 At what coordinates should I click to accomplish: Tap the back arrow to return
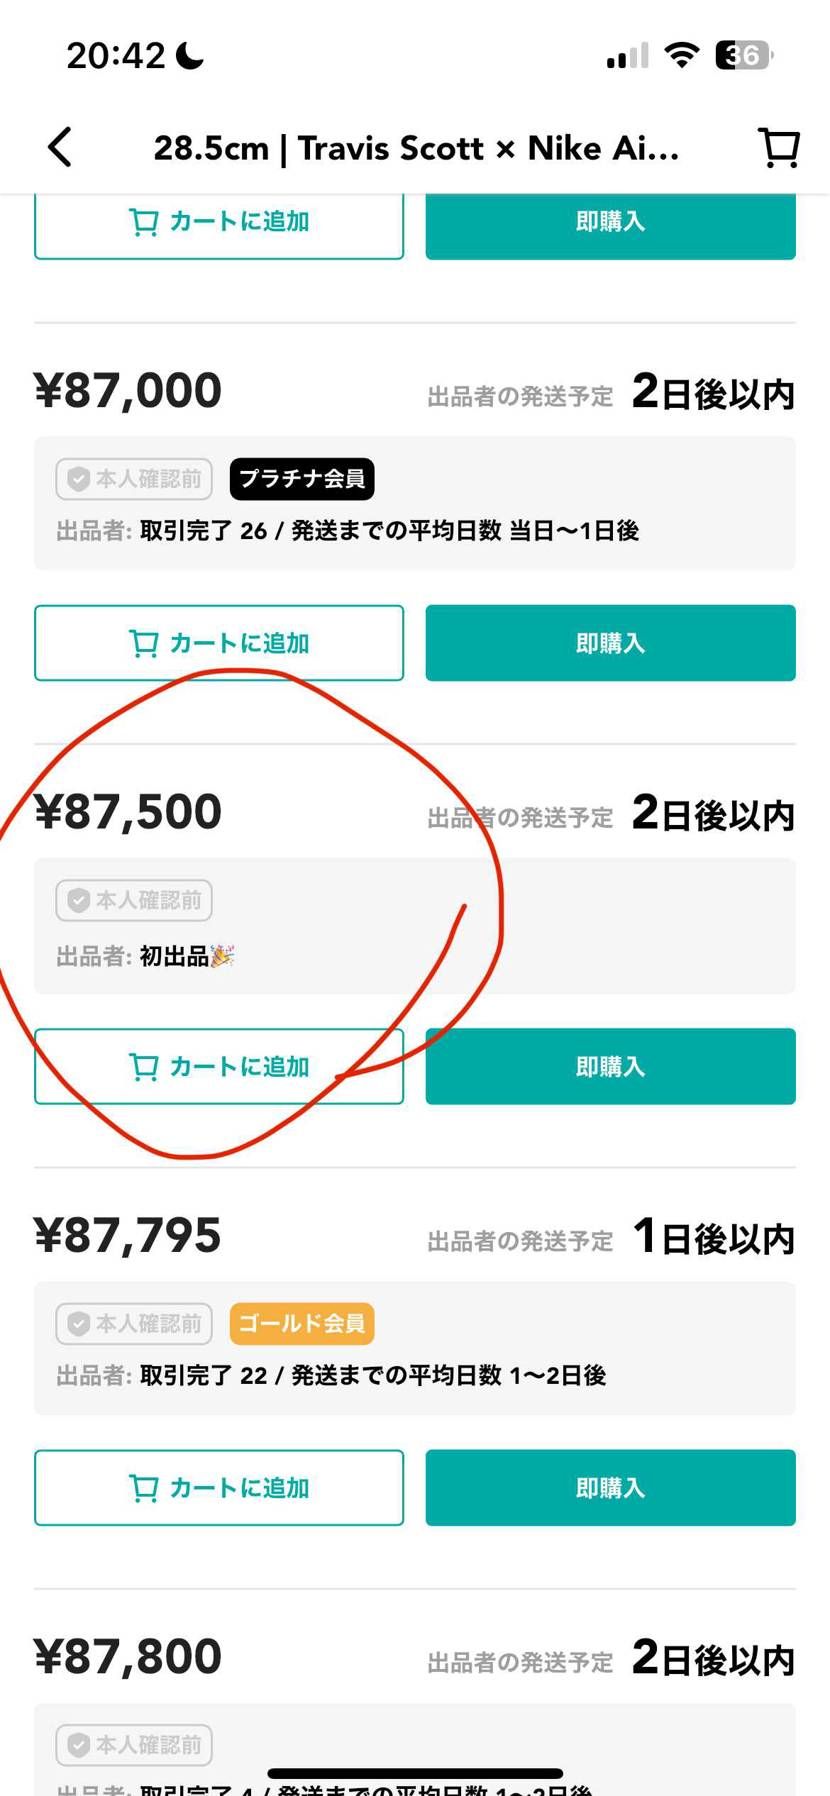[x=60, y=147]
